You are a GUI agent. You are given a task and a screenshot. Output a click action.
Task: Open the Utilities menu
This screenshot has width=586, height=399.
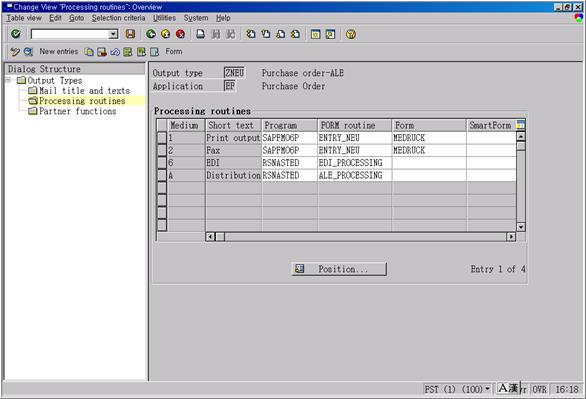164,18
